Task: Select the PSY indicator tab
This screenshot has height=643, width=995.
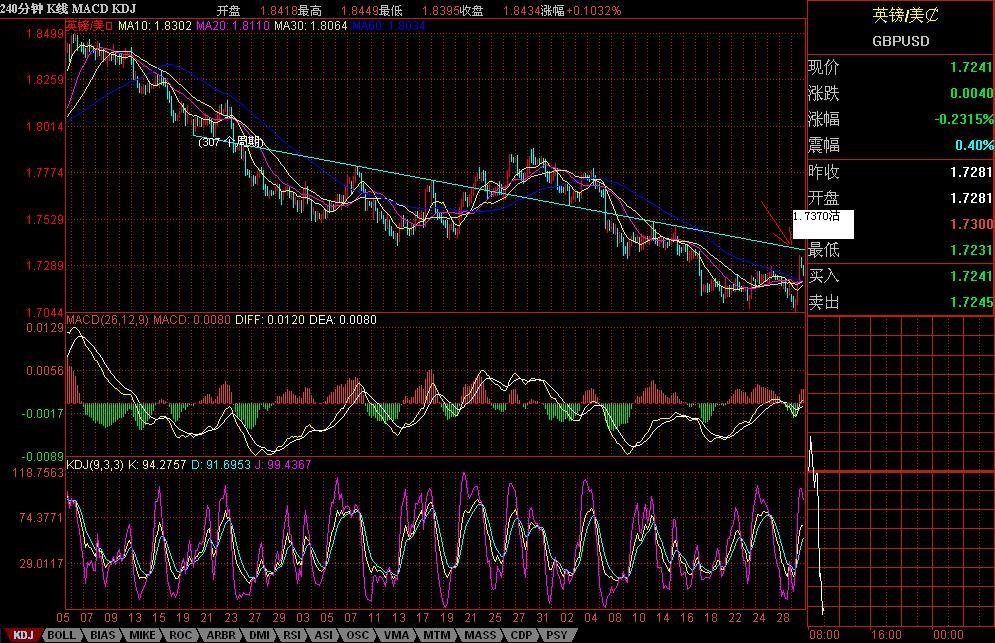Action: (556, 635)
